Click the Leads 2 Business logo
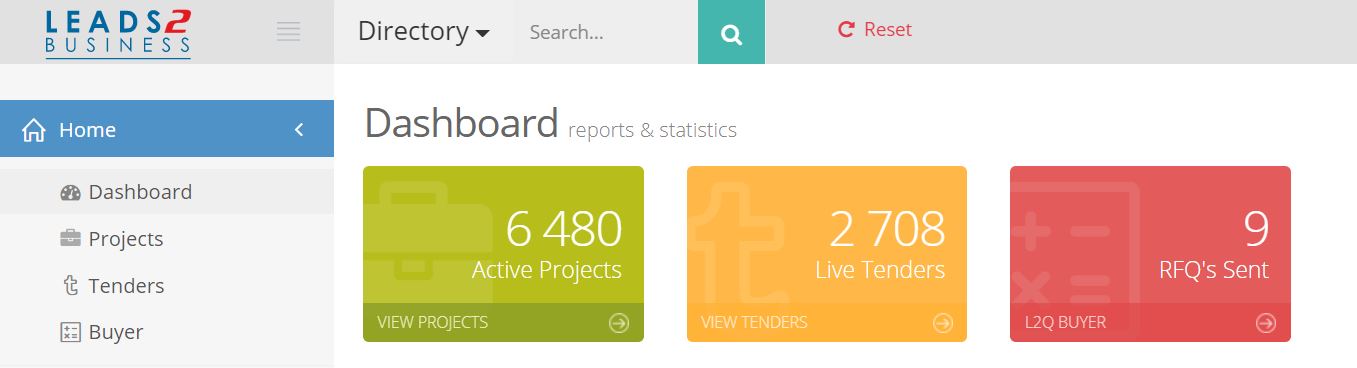1357x368 pixels. [x=118, y=32]
